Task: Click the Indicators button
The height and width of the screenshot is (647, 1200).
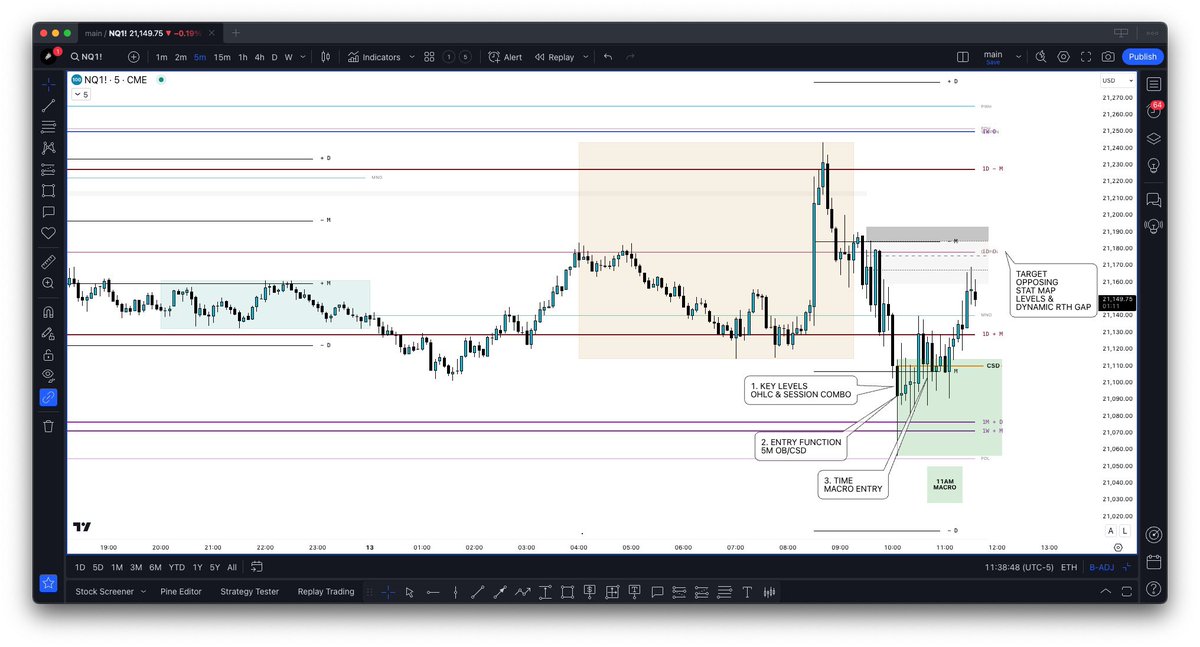Action: pos(374,57)
